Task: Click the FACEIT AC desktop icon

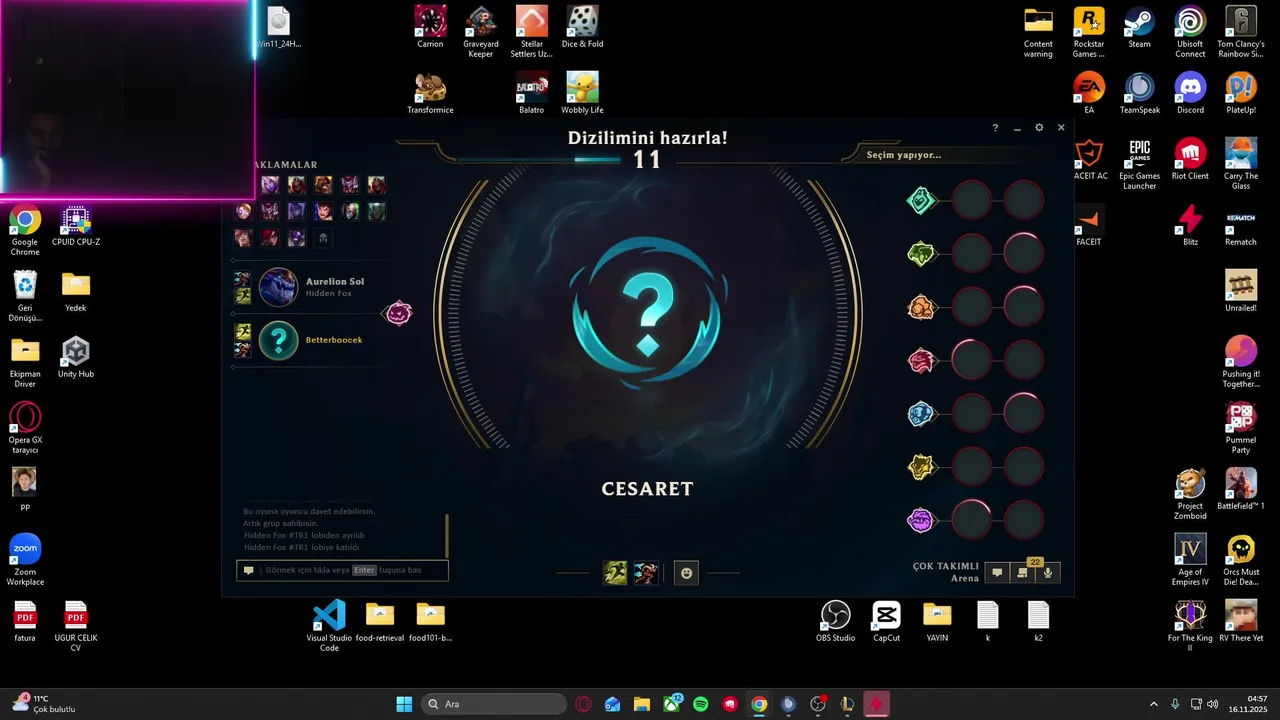Action: [1089, 160]
